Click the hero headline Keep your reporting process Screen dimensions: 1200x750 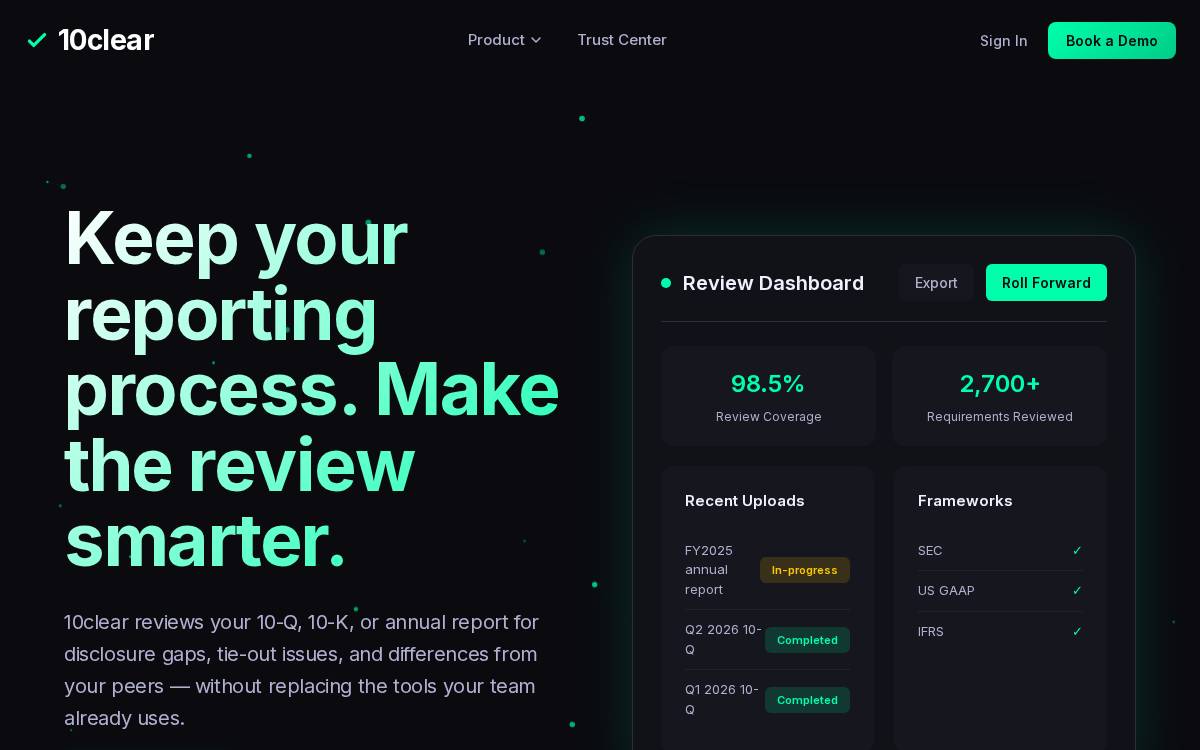(312, 390)
